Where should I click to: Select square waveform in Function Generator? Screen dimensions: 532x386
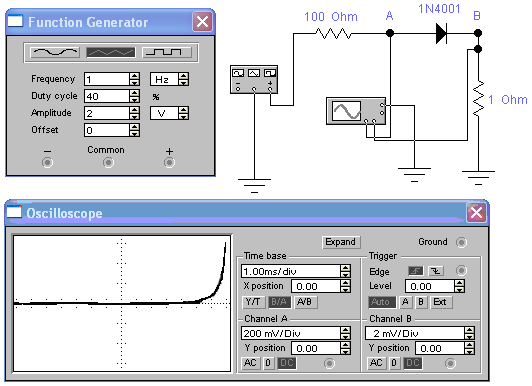(167, 52)
